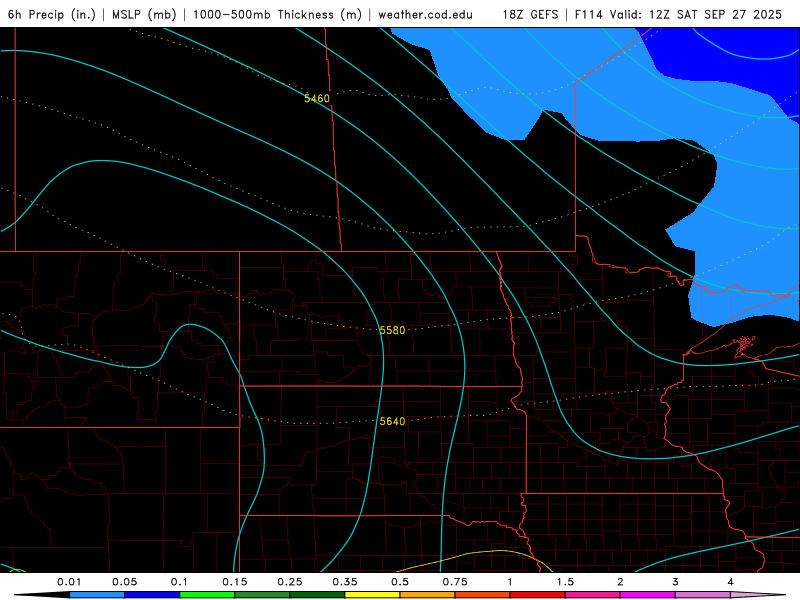This screenshot has height=600, width=800.
Task: Click the "5580" thickness contour label
Action: [392, 331]
